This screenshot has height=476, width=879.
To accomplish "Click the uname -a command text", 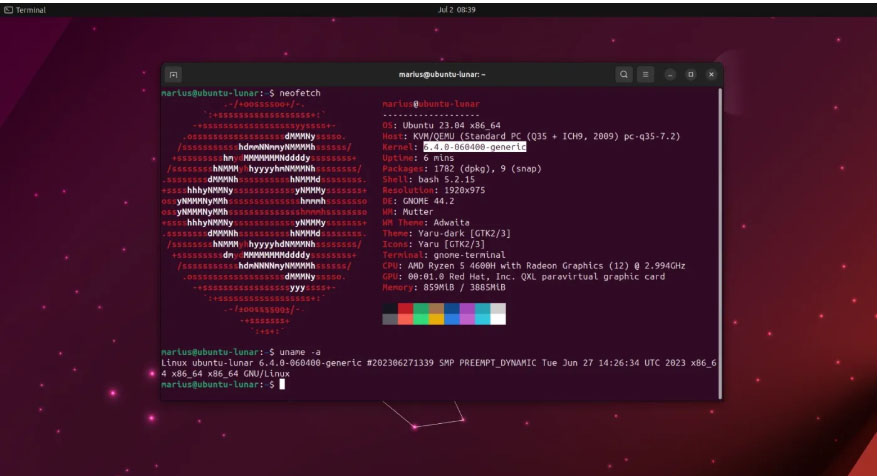I will click(300, 352).
